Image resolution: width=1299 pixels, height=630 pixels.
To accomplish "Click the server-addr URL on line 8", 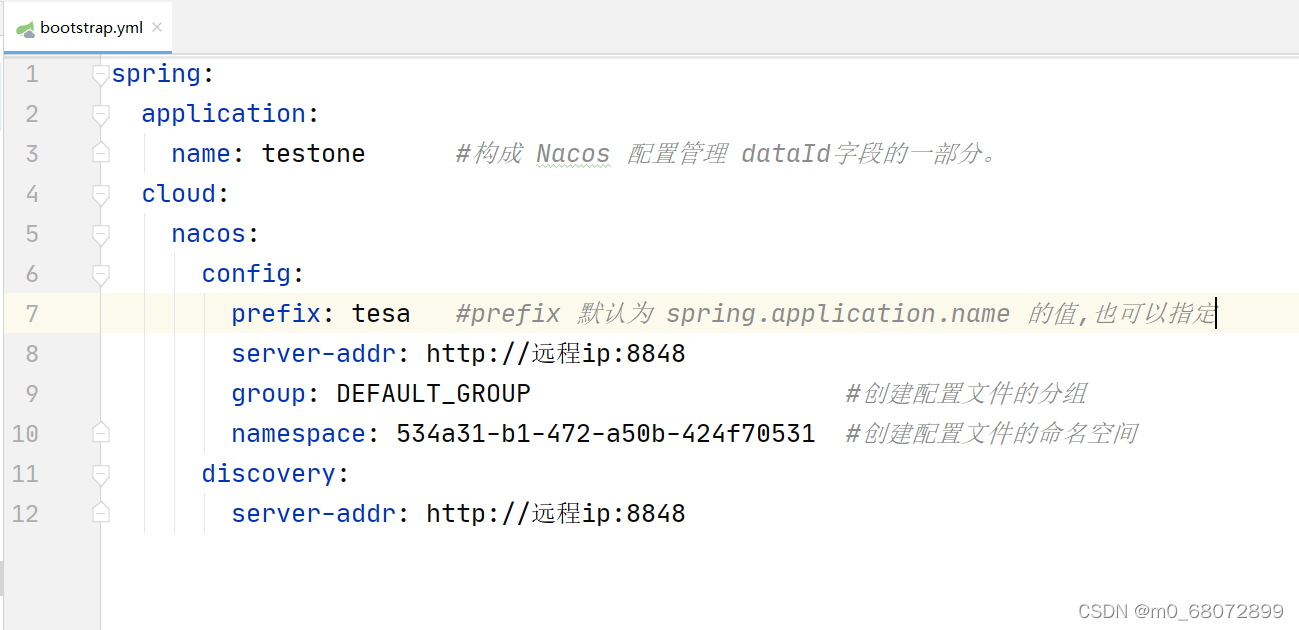I will tap(555, 353).
